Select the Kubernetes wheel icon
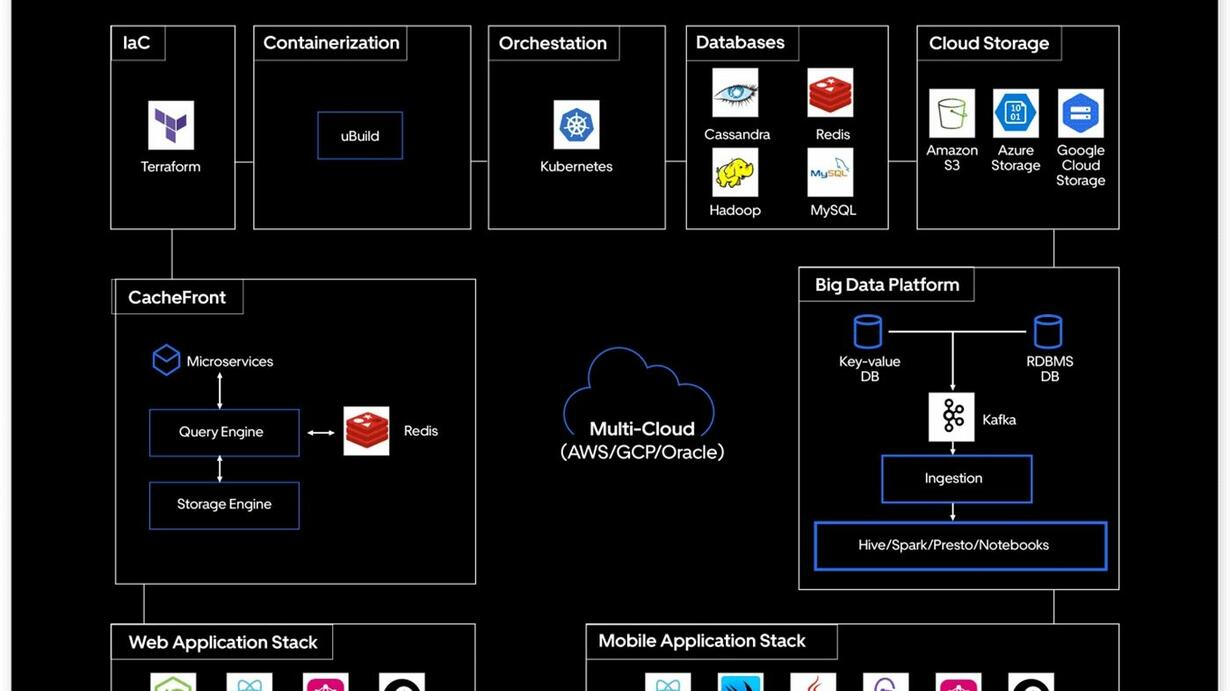Viewport: 1230px width, 691px height. [x=577, y=125]
